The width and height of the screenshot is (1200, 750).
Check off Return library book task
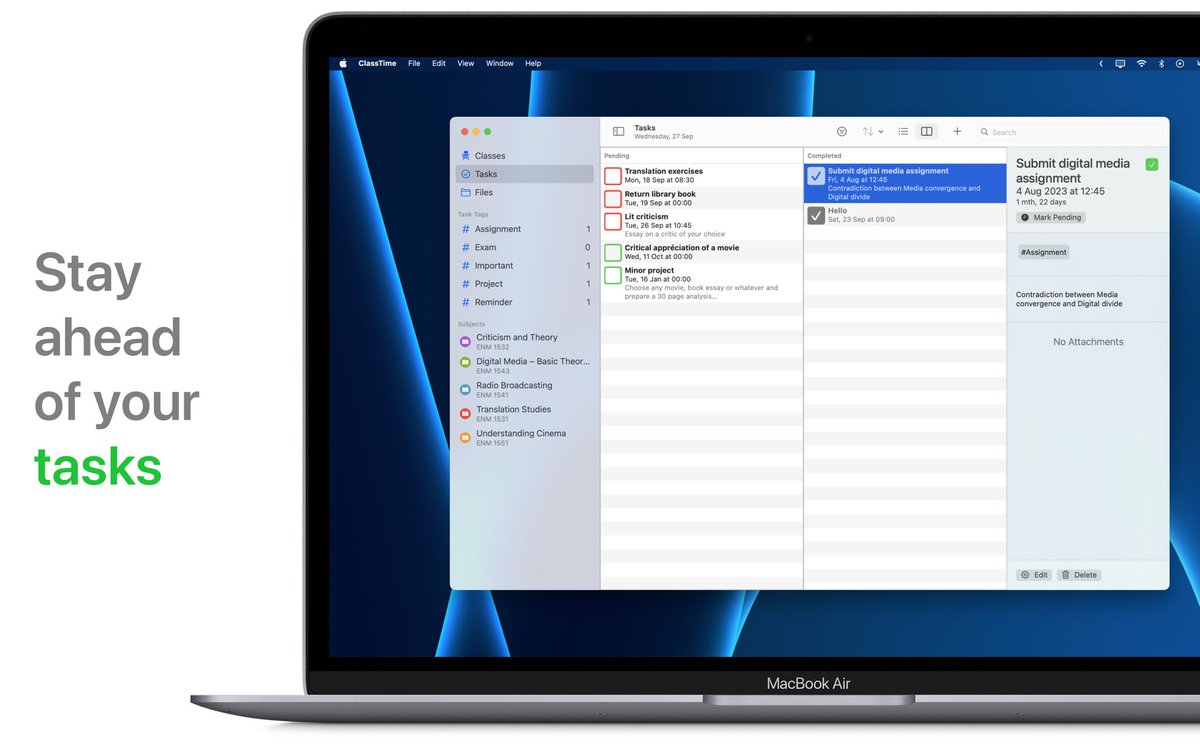pos(613,198)
